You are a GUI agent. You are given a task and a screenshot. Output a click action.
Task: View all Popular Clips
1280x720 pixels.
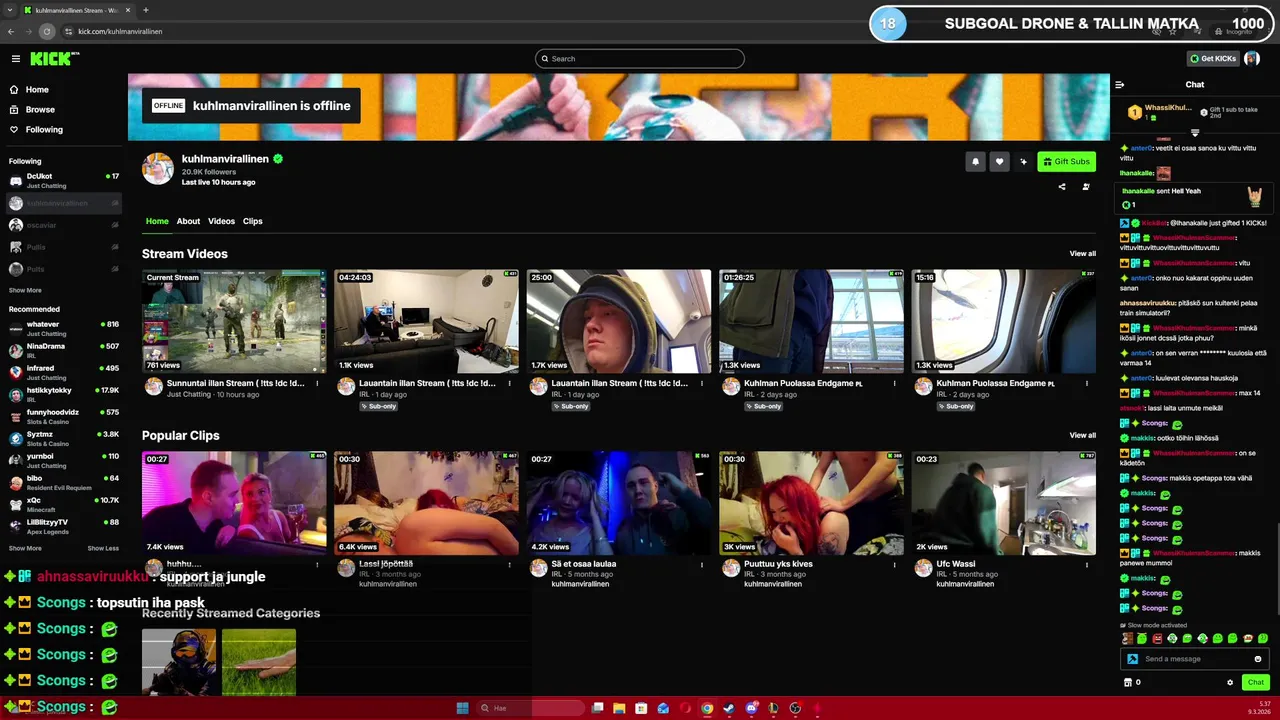click(x=1082, y=435)
